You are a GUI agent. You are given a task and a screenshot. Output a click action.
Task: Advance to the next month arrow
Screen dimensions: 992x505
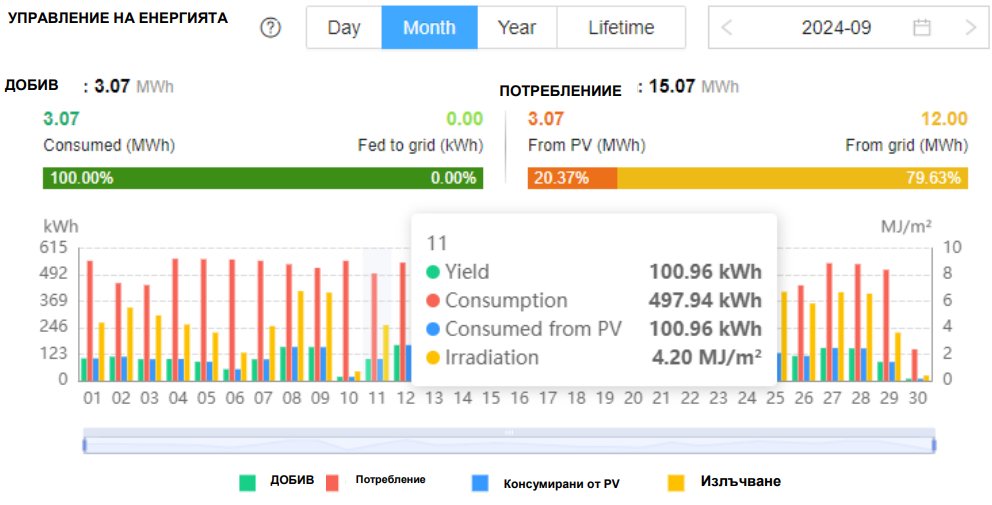coord(971,27)
